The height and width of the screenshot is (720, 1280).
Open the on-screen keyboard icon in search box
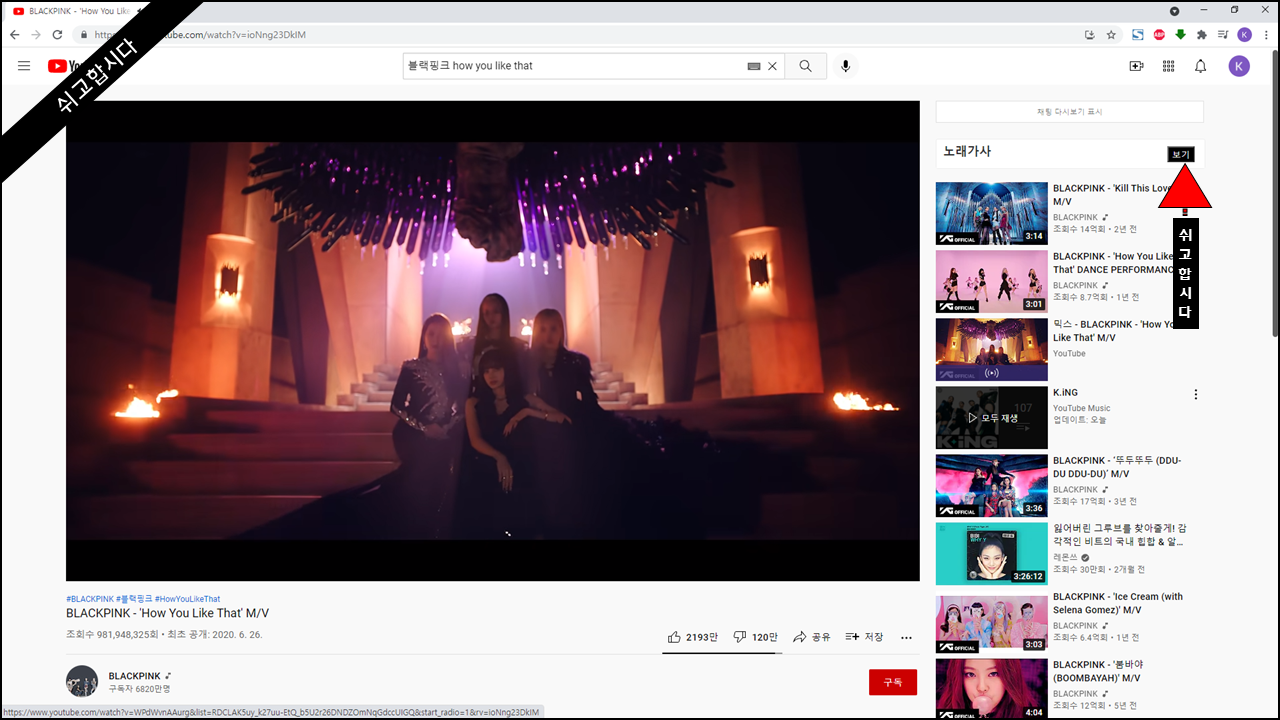(754, 66)
